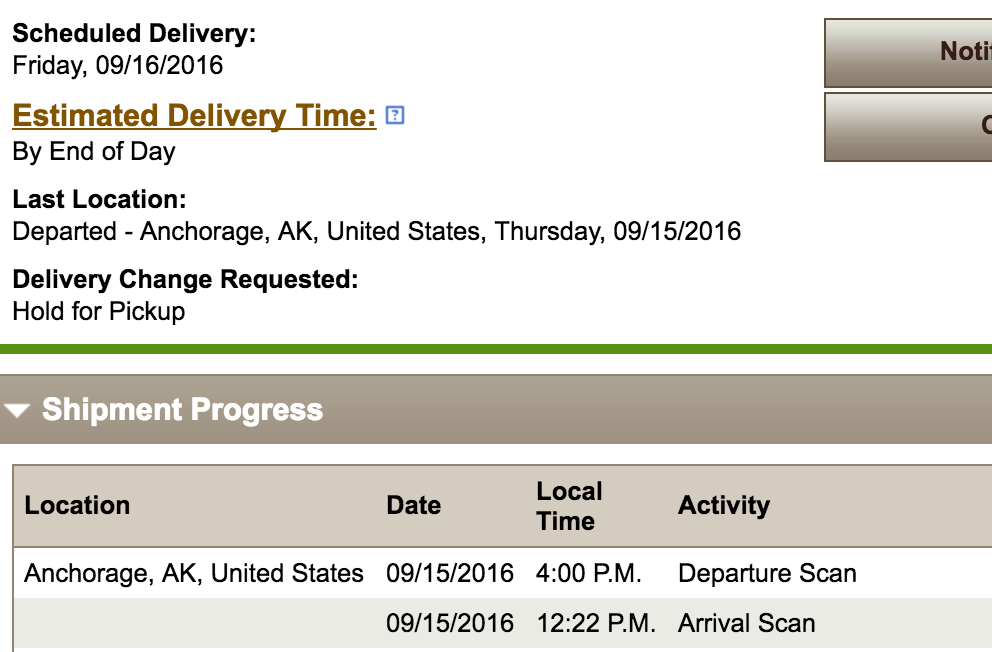Image resolution: width=992 pixels, height=652 pixels.
Task: Open the Estimated Delivery Time link
Action: click(x=194, y=116)
